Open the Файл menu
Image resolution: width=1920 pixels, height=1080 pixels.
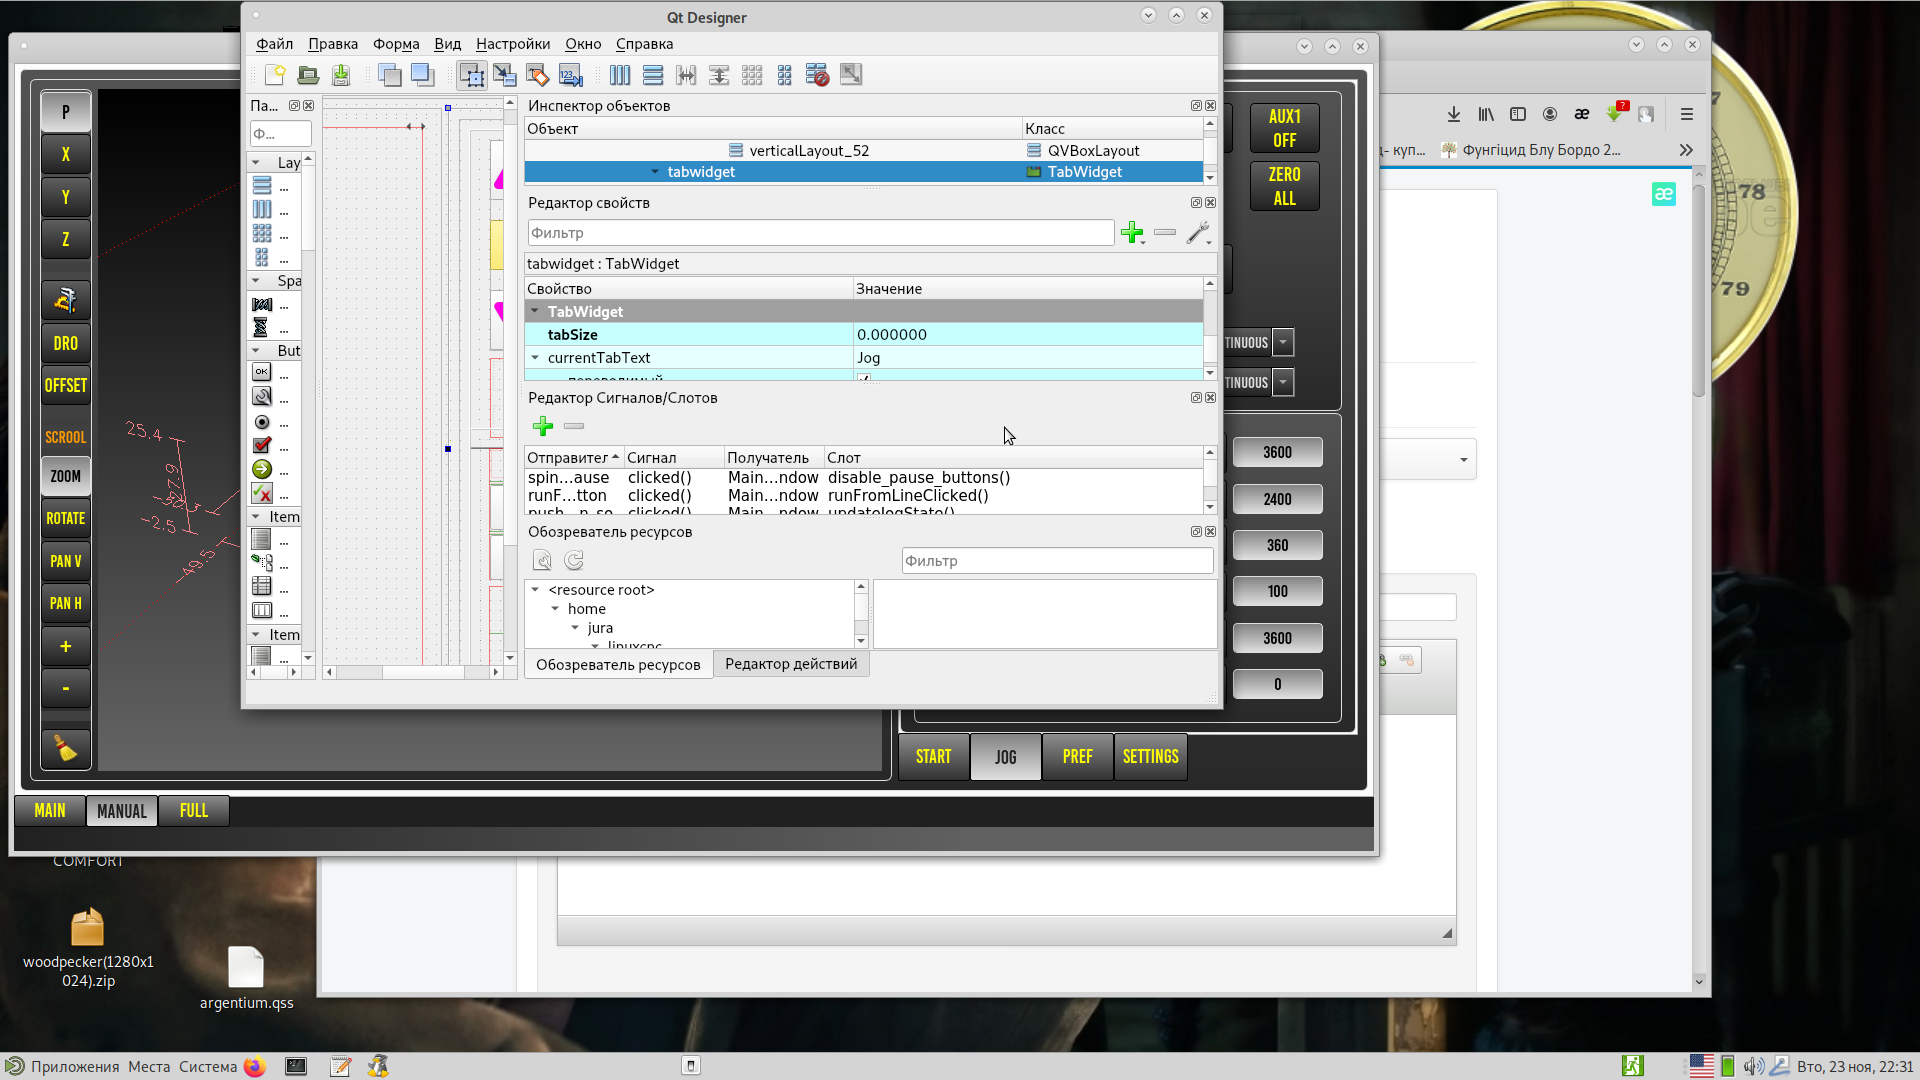pyautogui.click(x=274, y=44)
